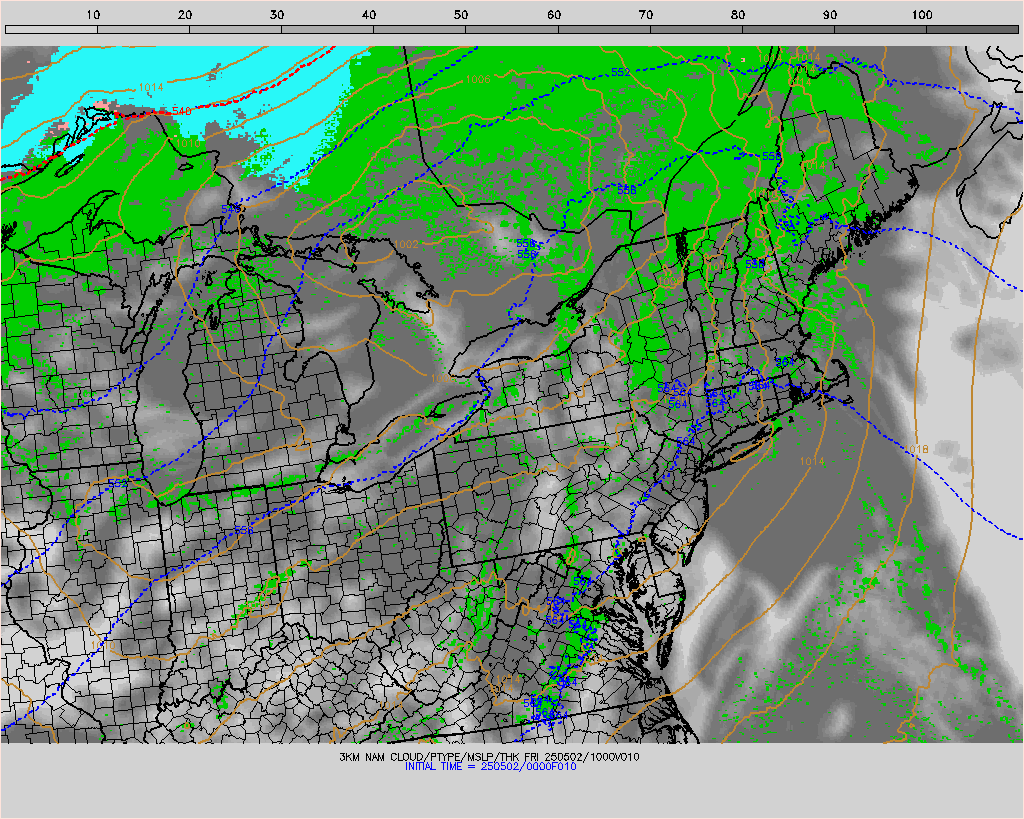Click the "10" scale label
Screen dimensions: 1024x819
tap(93, 14)
